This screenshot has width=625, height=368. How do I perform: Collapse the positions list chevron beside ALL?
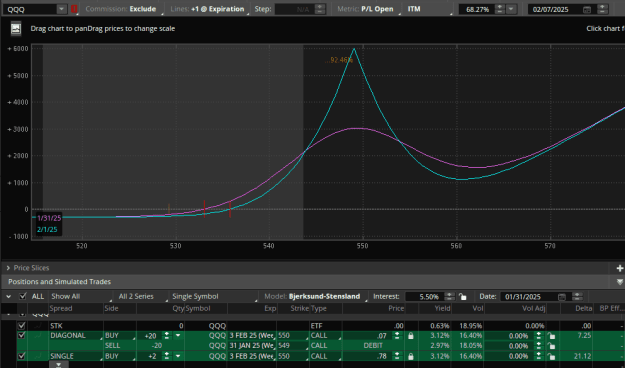pos(8,296)
